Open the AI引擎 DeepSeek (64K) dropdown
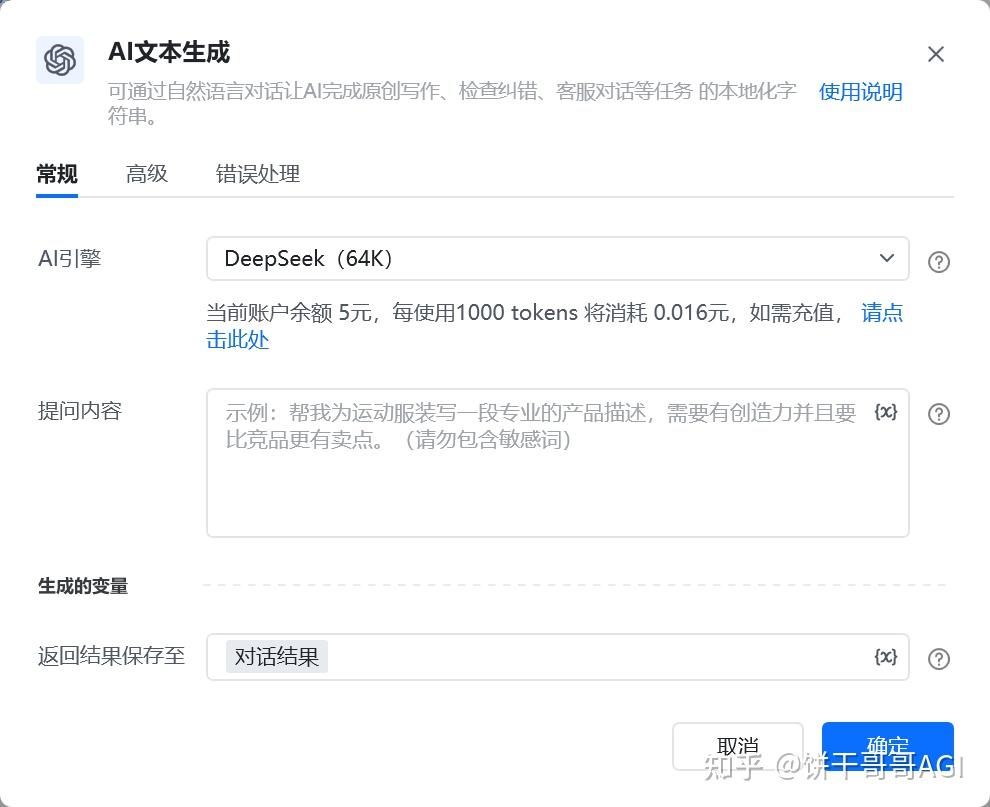The height and width of the screenshot is (807, 990). 558,258
